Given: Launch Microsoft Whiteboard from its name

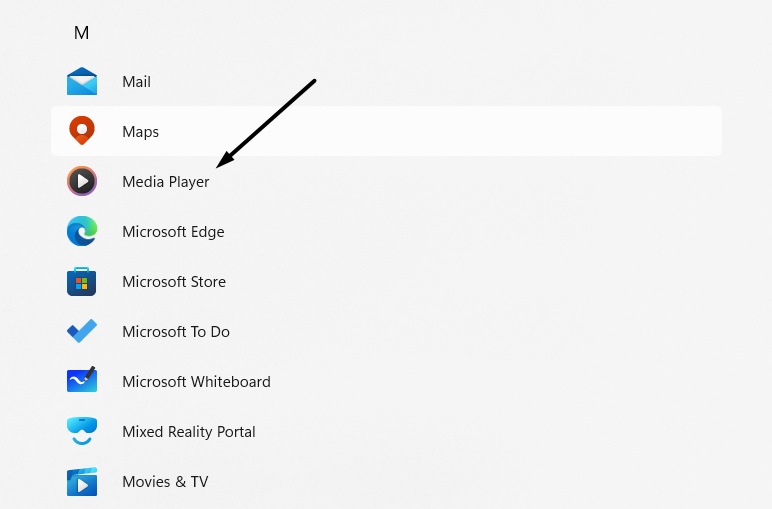Looking at the screenshot, I should coord(196,382).
